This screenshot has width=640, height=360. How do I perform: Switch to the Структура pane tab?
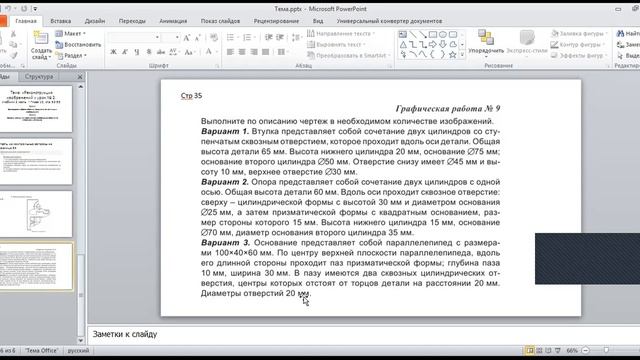[x=39, y=76]
